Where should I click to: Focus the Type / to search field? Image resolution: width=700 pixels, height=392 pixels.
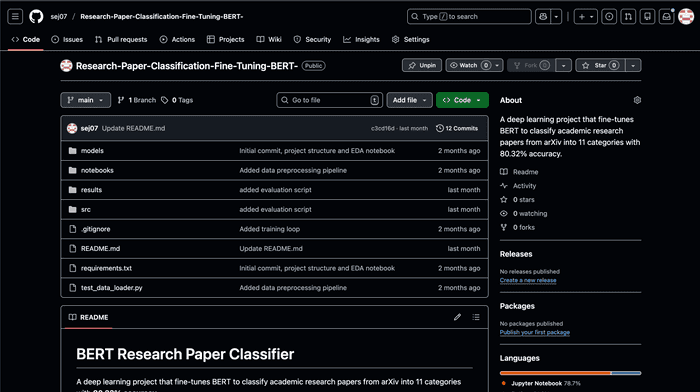coord(469,17)
